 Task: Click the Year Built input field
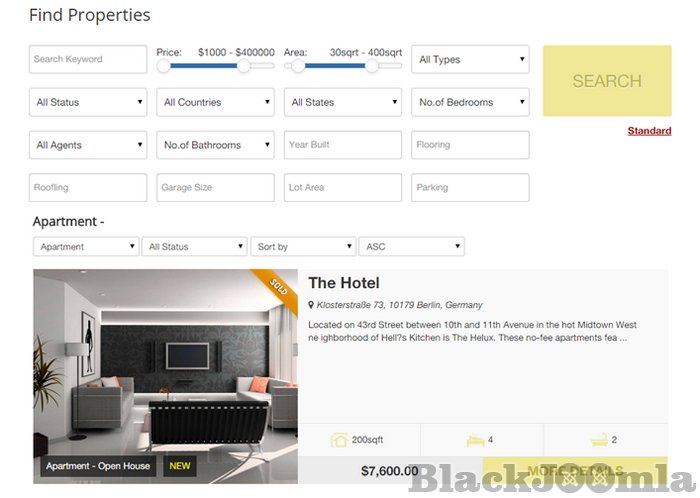pyautogui.click(x=343, y=145)
